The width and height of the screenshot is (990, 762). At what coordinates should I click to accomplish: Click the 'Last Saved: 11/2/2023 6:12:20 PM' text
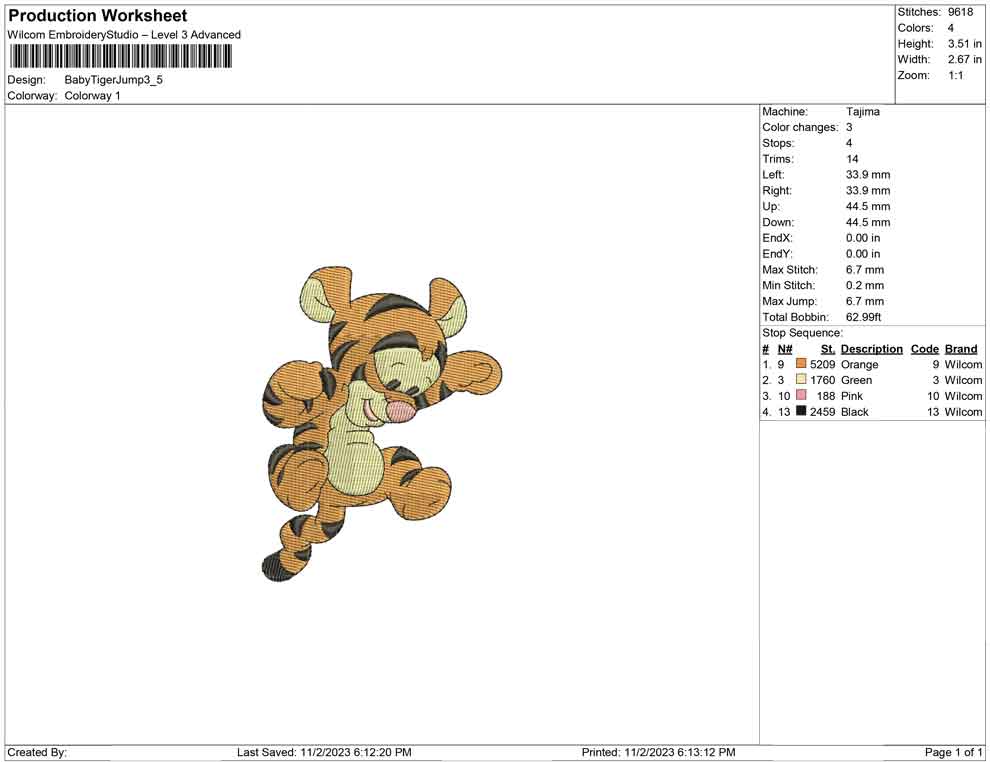click(324, 753)
